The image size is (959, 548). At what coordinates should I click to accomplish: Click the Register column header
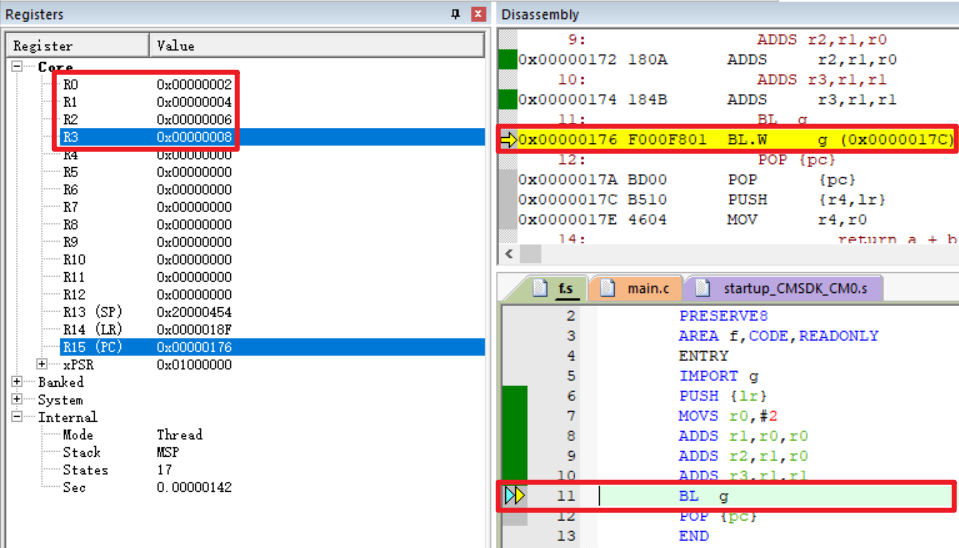43,46
